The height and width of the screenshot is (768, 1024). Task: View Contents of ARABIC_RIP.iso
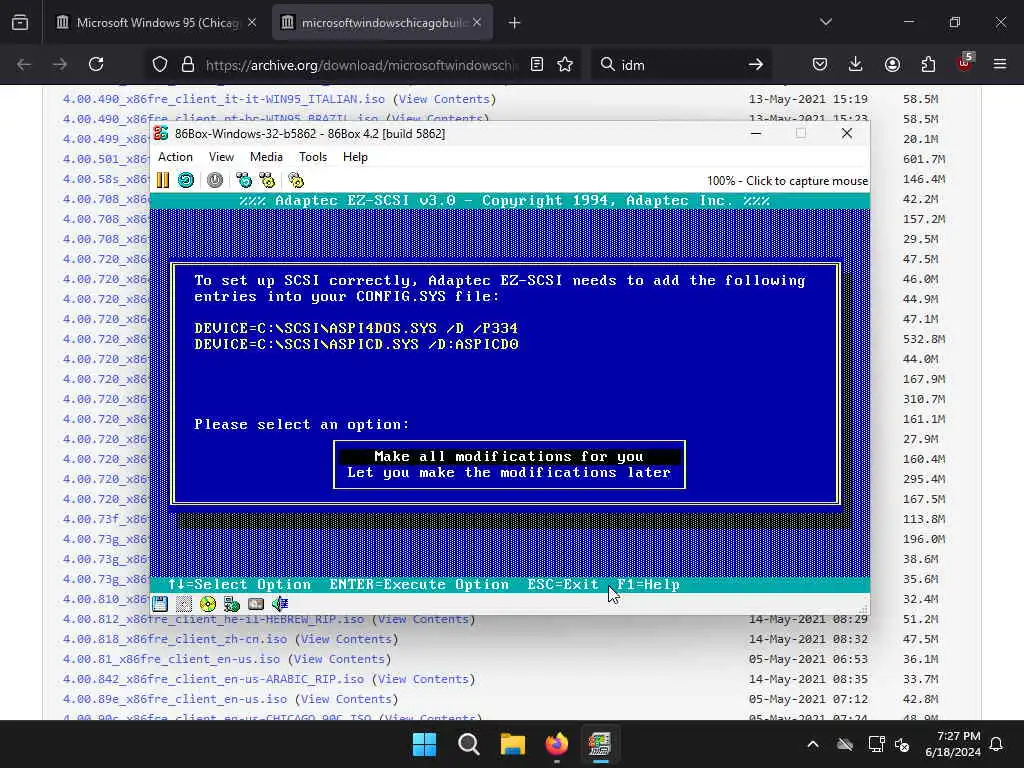click(x=423, y=679)
